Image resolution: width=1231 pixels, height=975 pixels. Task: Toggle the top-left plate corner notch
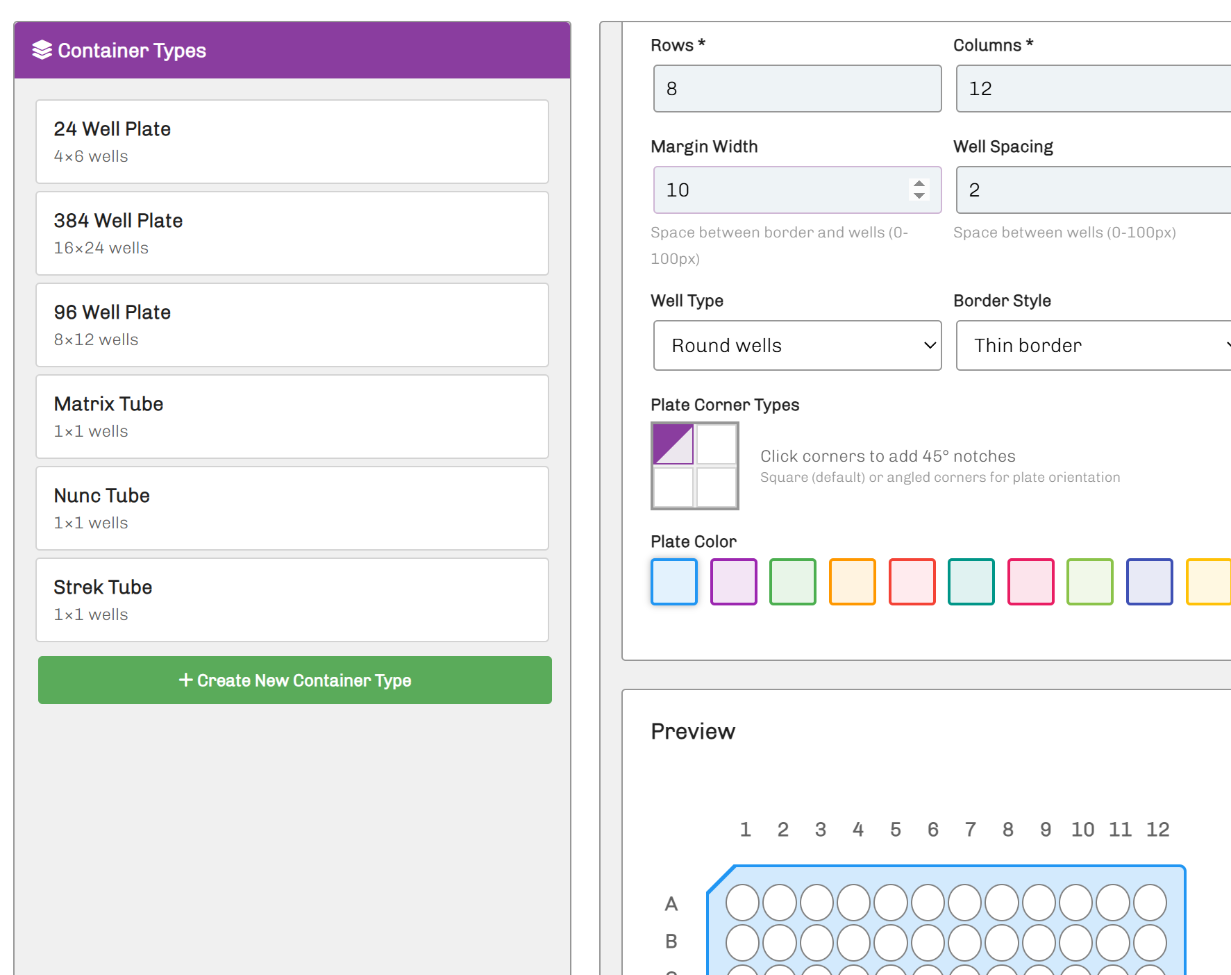(x=673, y=444)
